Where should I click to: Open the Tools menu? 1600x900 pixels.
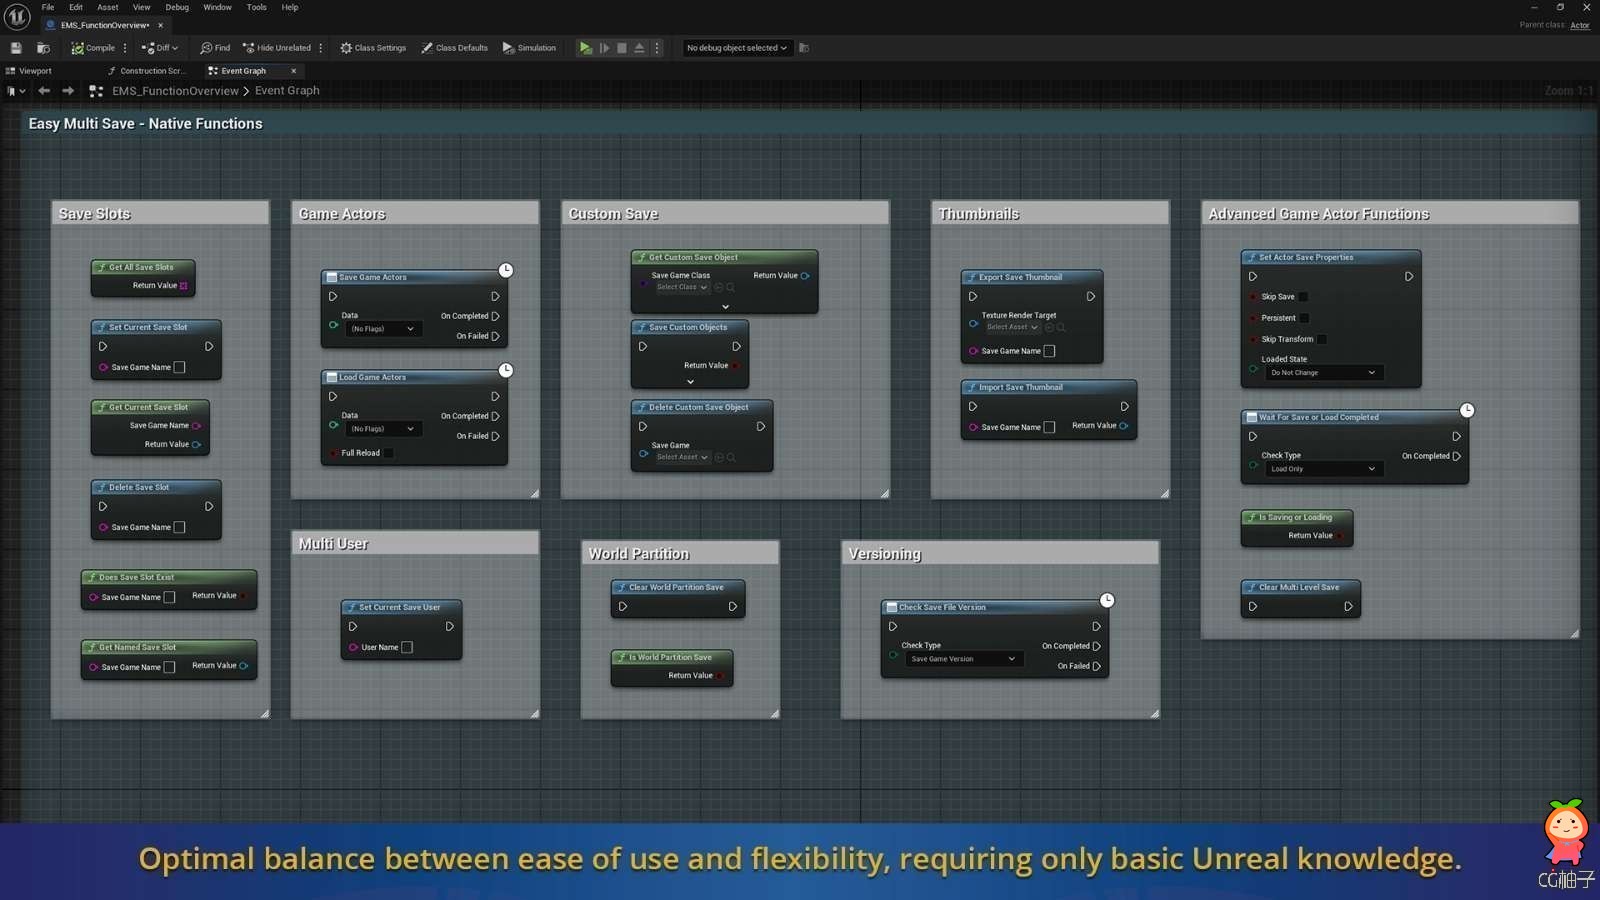tap(257, 7)
